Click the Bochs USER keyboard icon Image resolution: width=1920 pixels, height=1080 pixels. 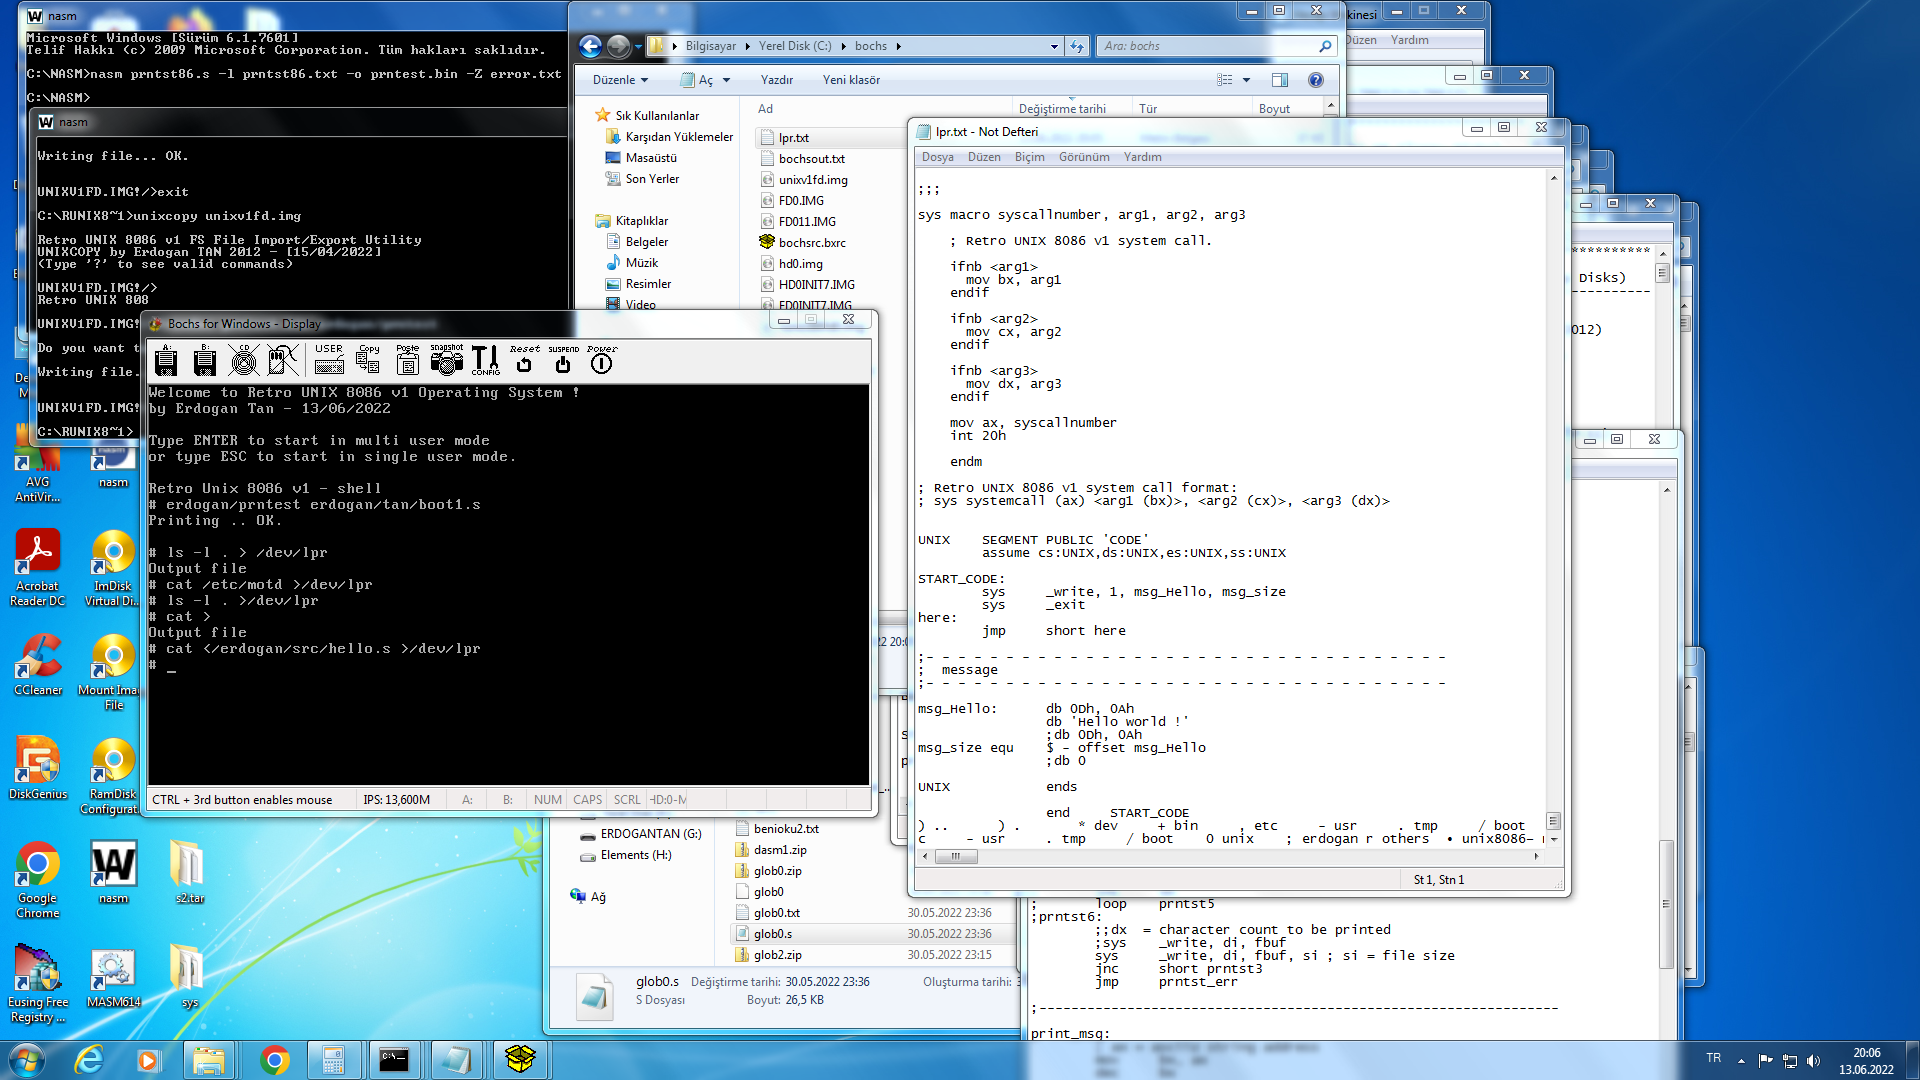[328, 361]
